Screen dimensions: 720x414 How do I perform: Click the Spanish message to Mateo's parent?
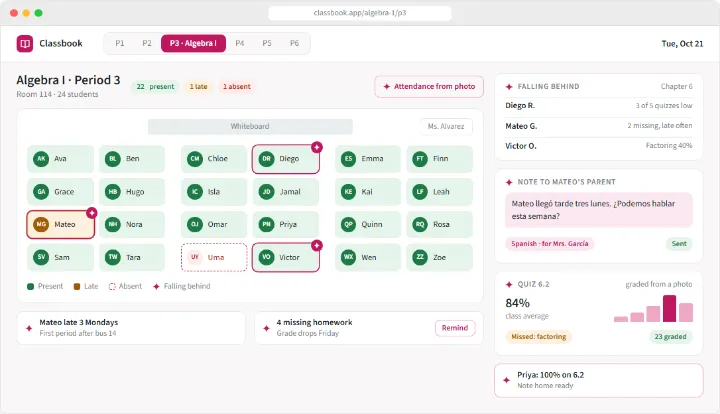[598, 210]
